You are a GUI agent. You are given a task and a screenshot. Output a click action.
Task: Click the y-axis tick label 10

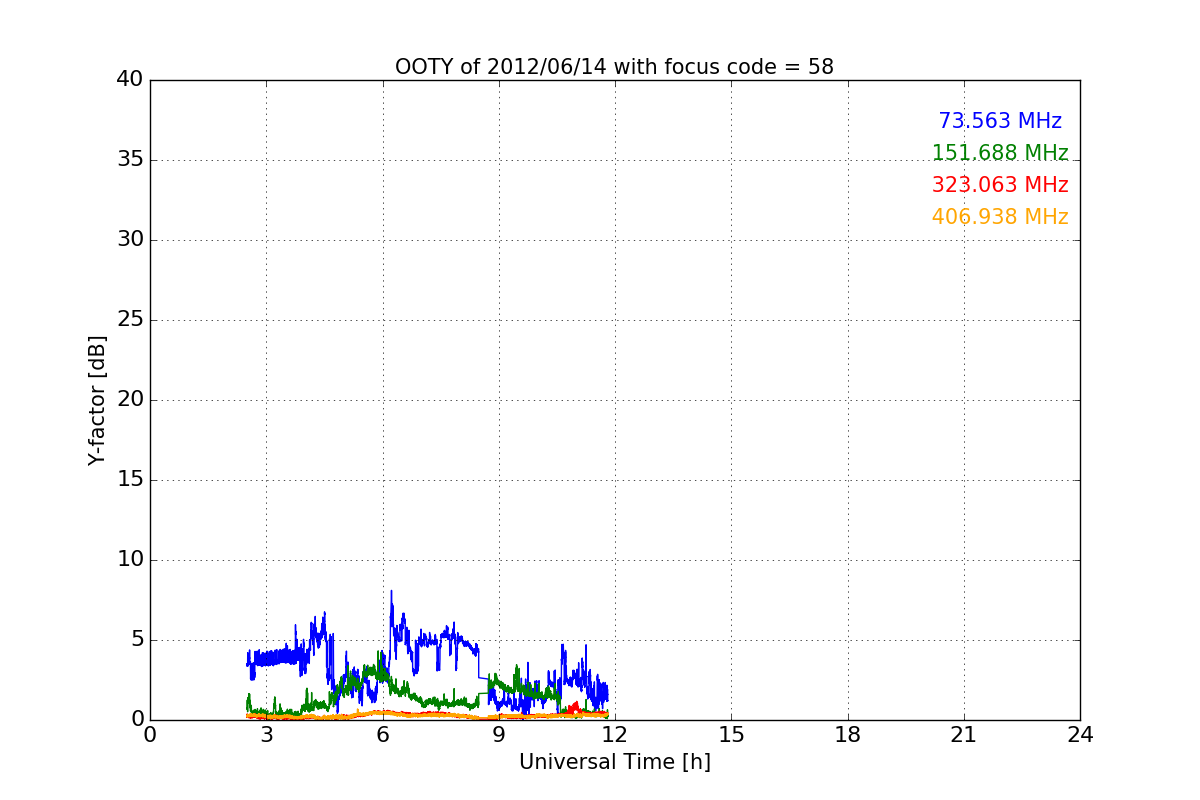click(130, 560)
